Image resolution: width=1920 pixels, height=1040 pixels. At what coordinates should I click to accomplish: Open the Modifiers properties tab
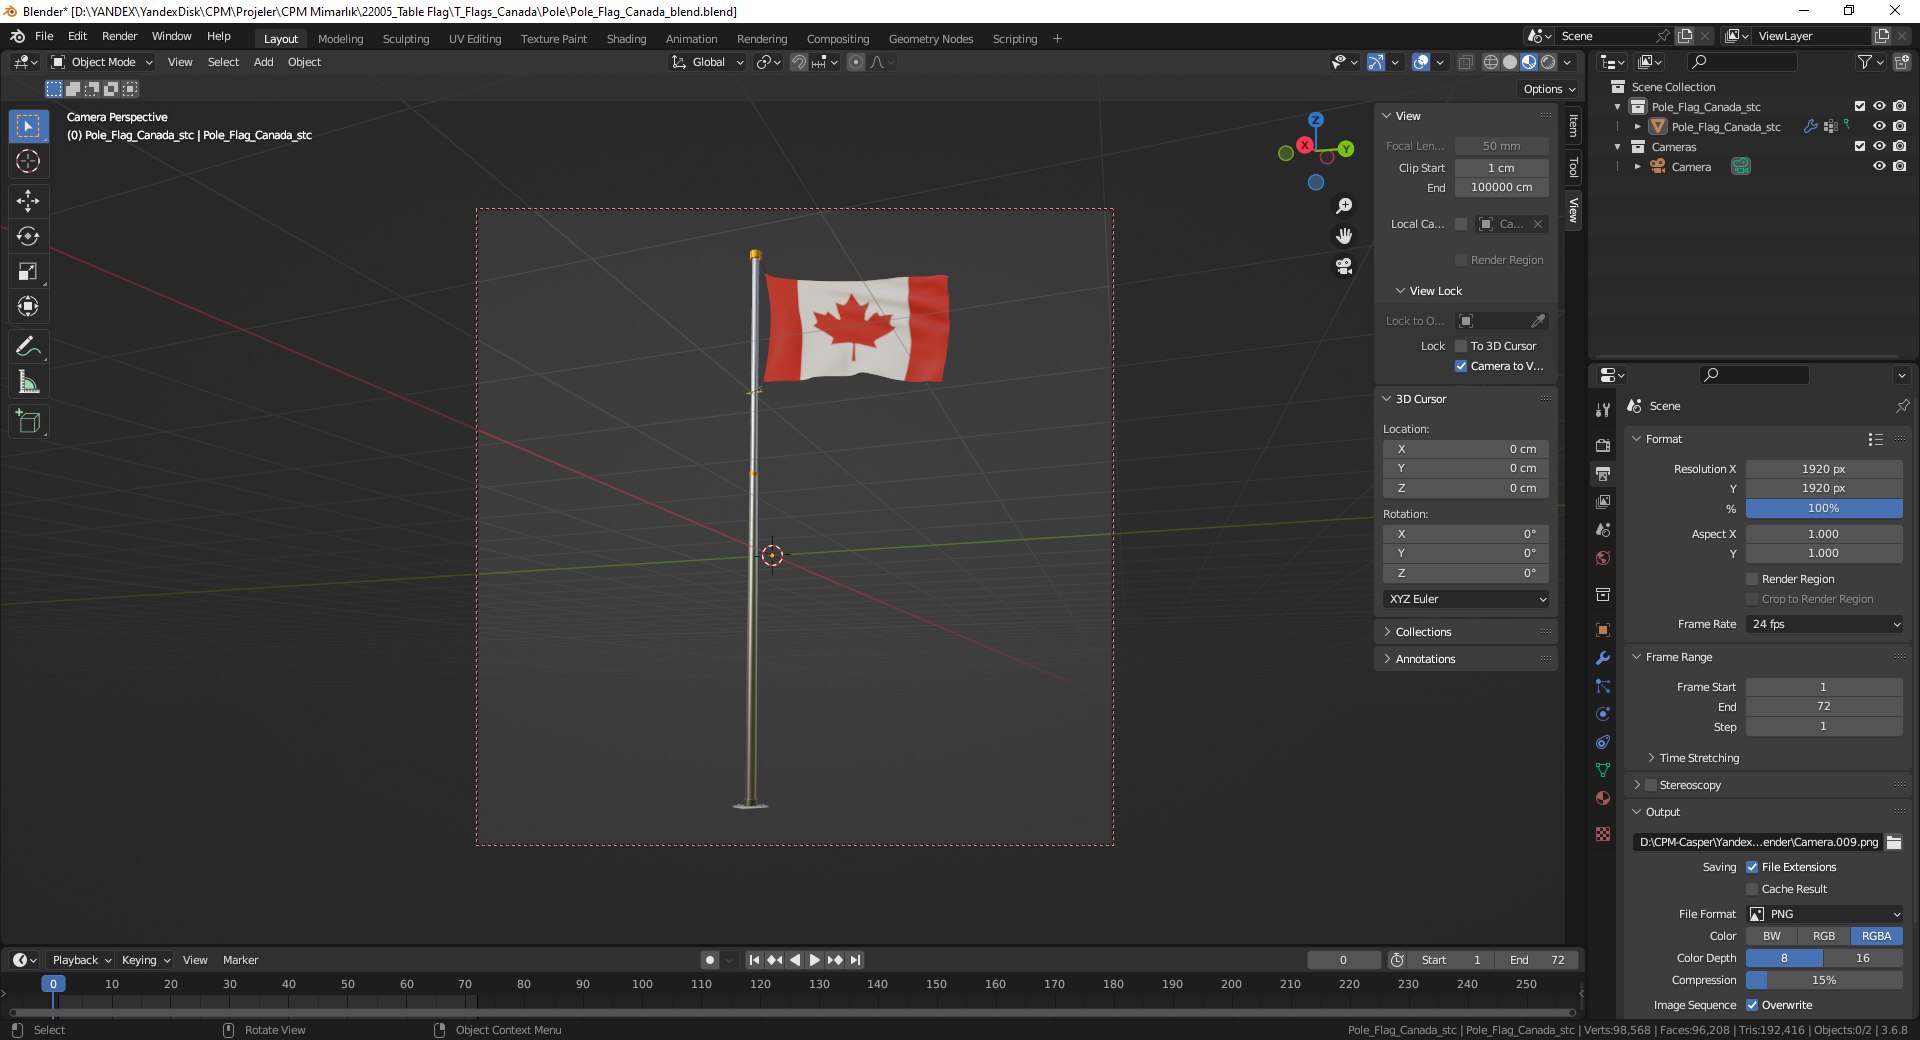(1603, 658)
